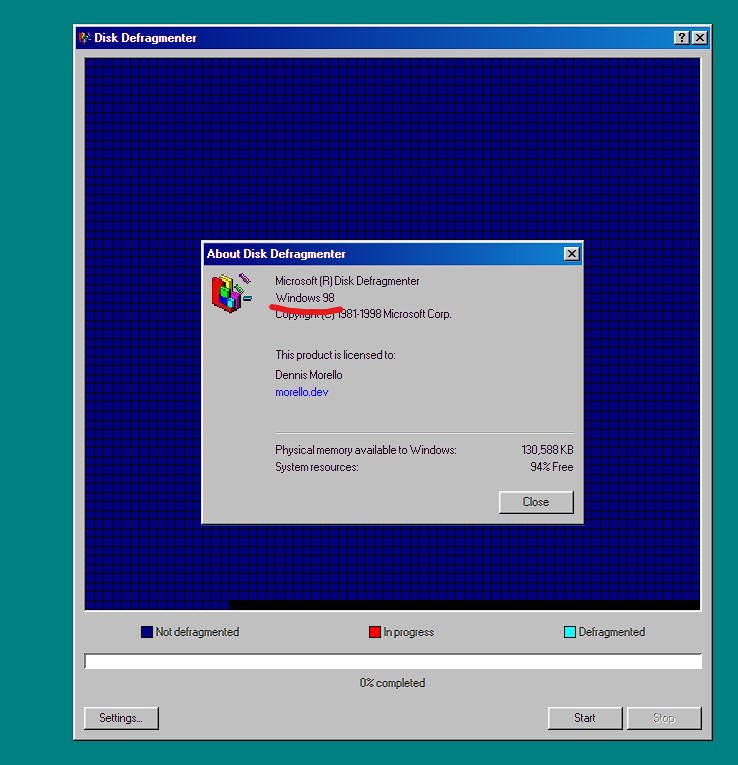Click the 'About Disk Defragmenter' dialog title

pos(276,254)
